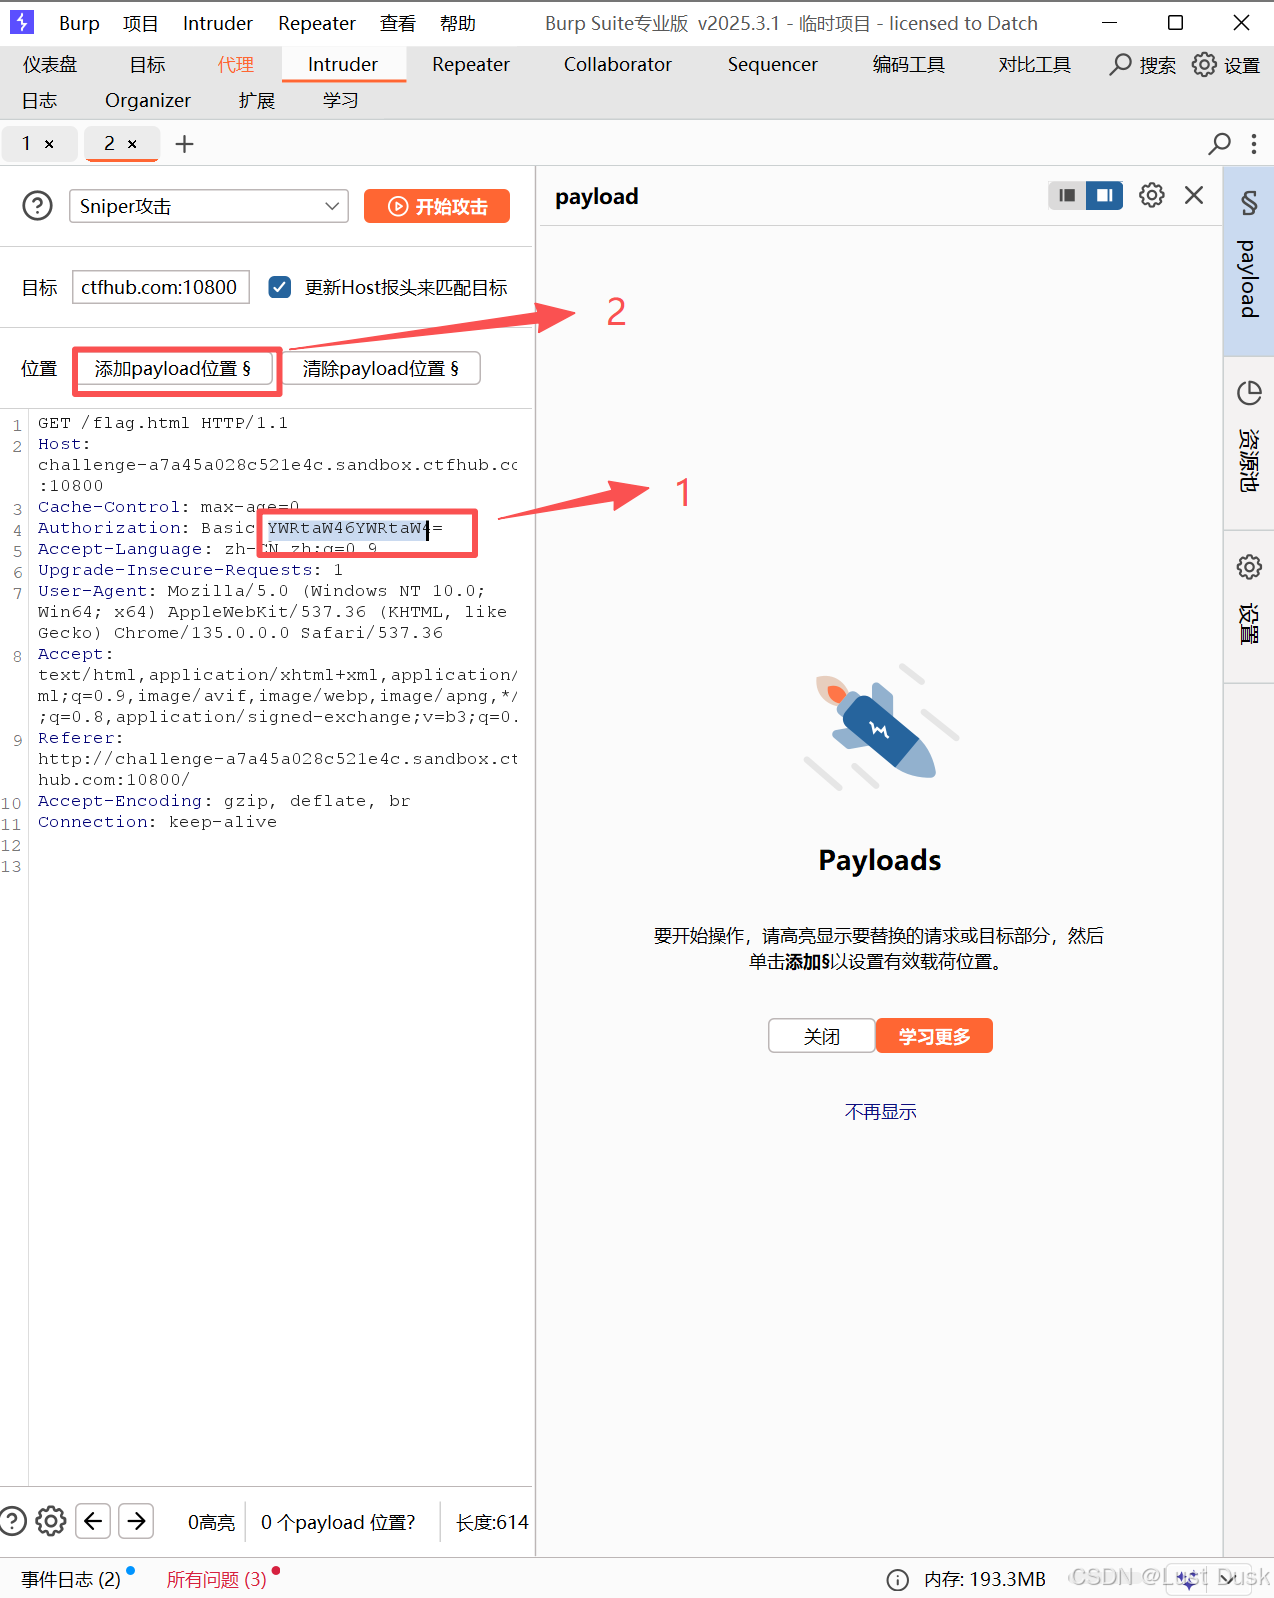1274x1598 pixels.
Task: Click the Accept-Encoding header line
Action: point(224,801)
